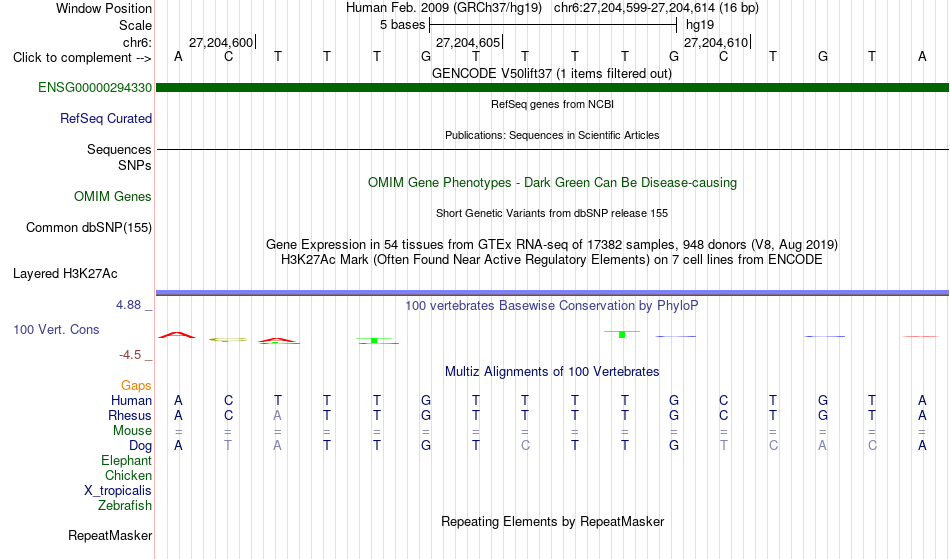Click Rhesus row's first base A
Viewport: 950px width, 559px height.
point(178,415)
